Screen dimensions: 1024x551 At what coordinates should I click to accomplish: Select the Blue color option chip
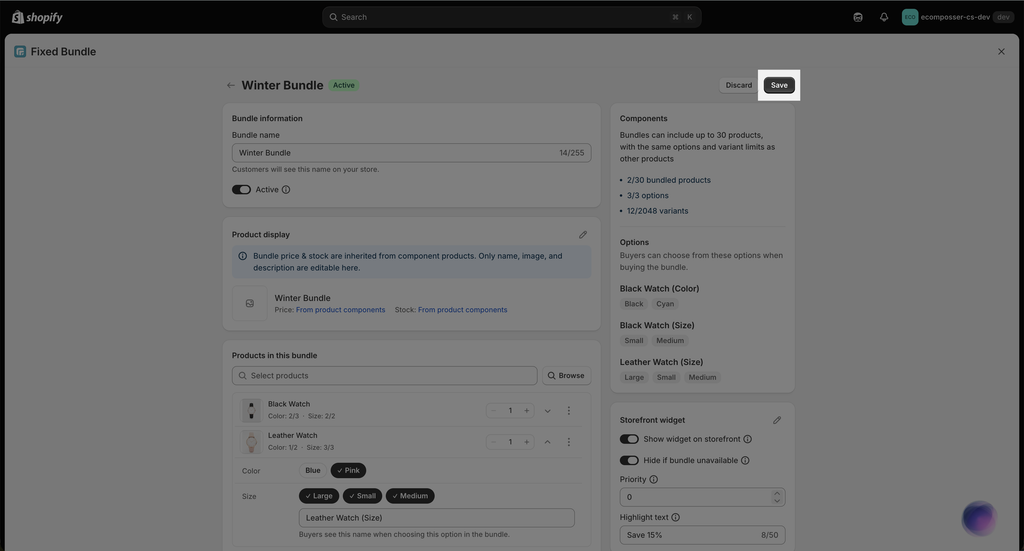(x=313, y=471)
